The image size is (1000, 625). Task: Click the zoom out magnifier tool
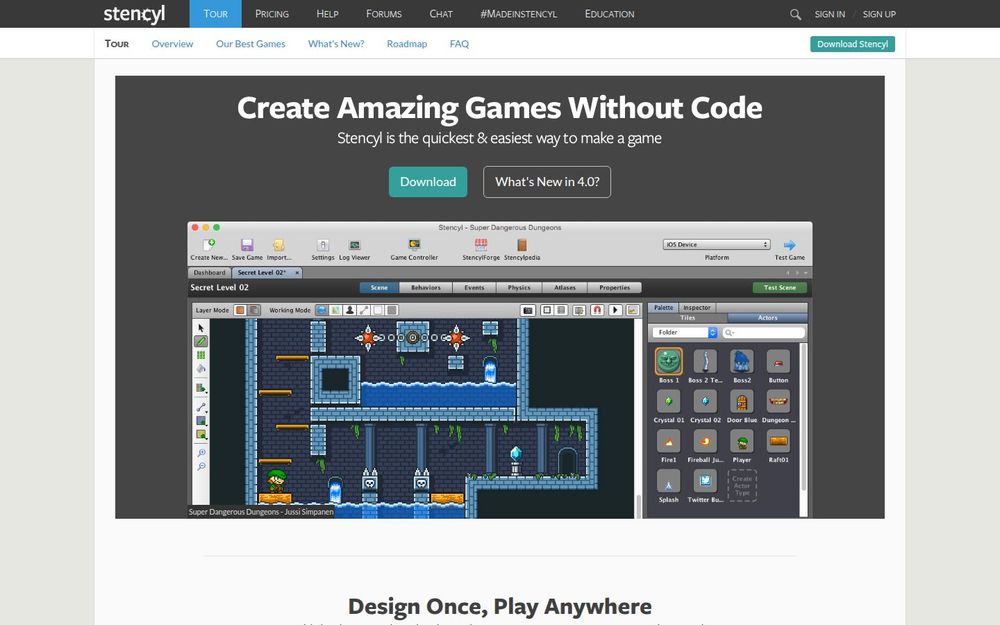click(201, 467)
